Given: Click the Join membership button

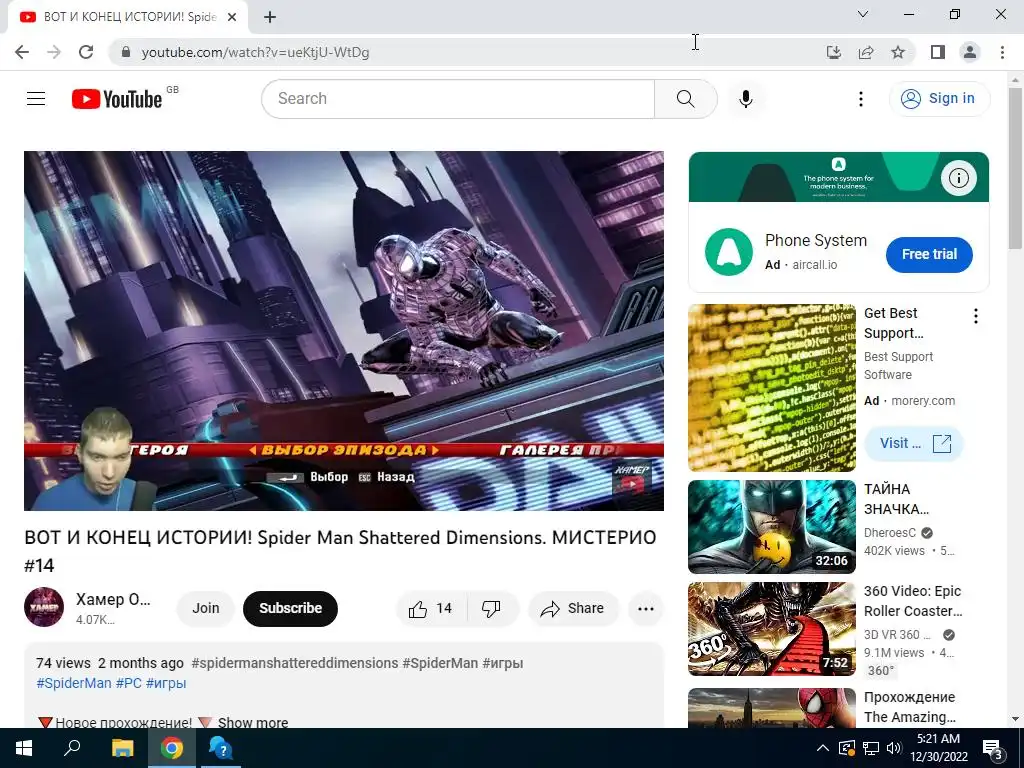Looking at the screenshot, I should pos(206,609).
